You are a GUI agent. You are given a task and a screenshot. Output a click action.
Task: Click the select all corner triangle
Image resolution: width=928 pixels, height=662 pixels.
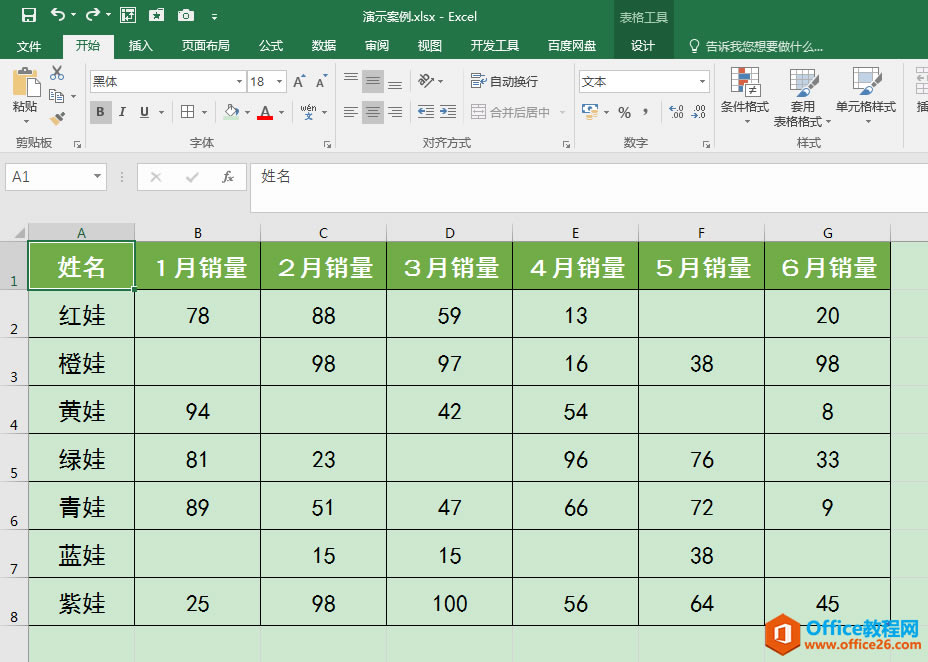tap(18, 232)
